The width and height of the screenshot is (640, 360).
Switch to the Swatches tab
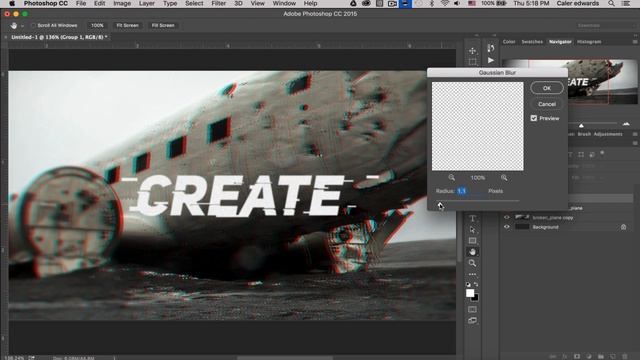[532, 42]
